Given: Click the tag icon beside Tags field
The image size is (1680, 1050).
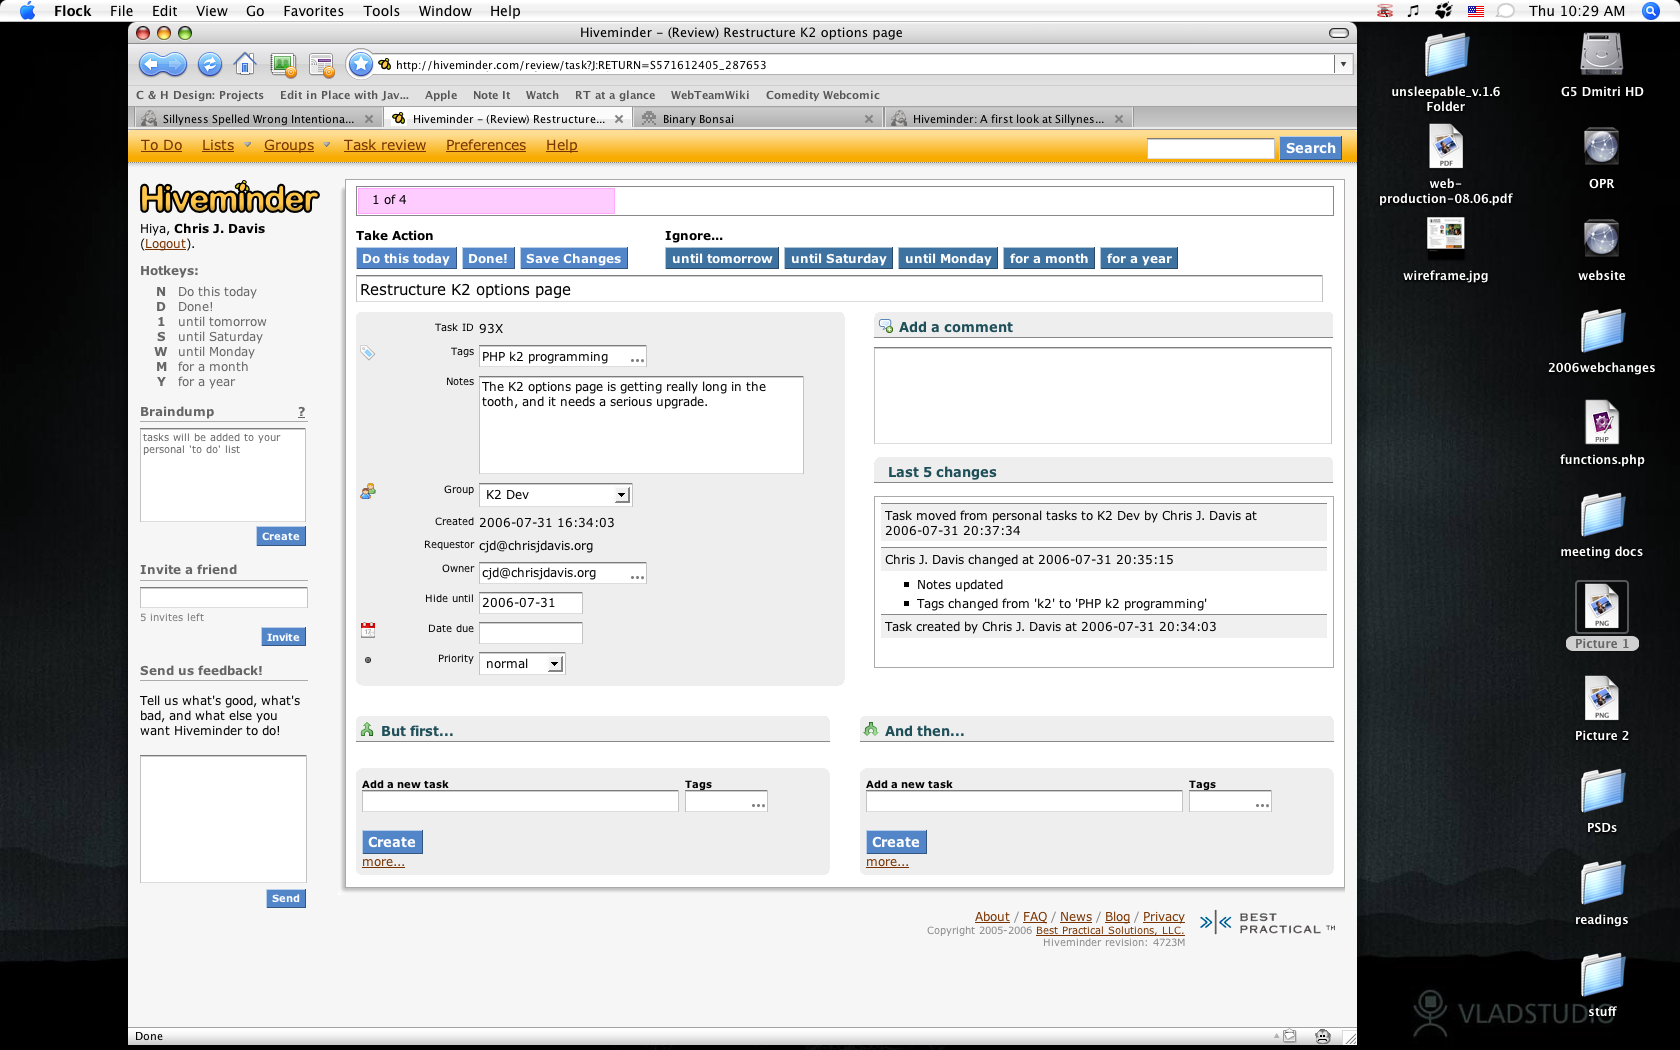Looking at the screenshot, I should click(368, 353).
